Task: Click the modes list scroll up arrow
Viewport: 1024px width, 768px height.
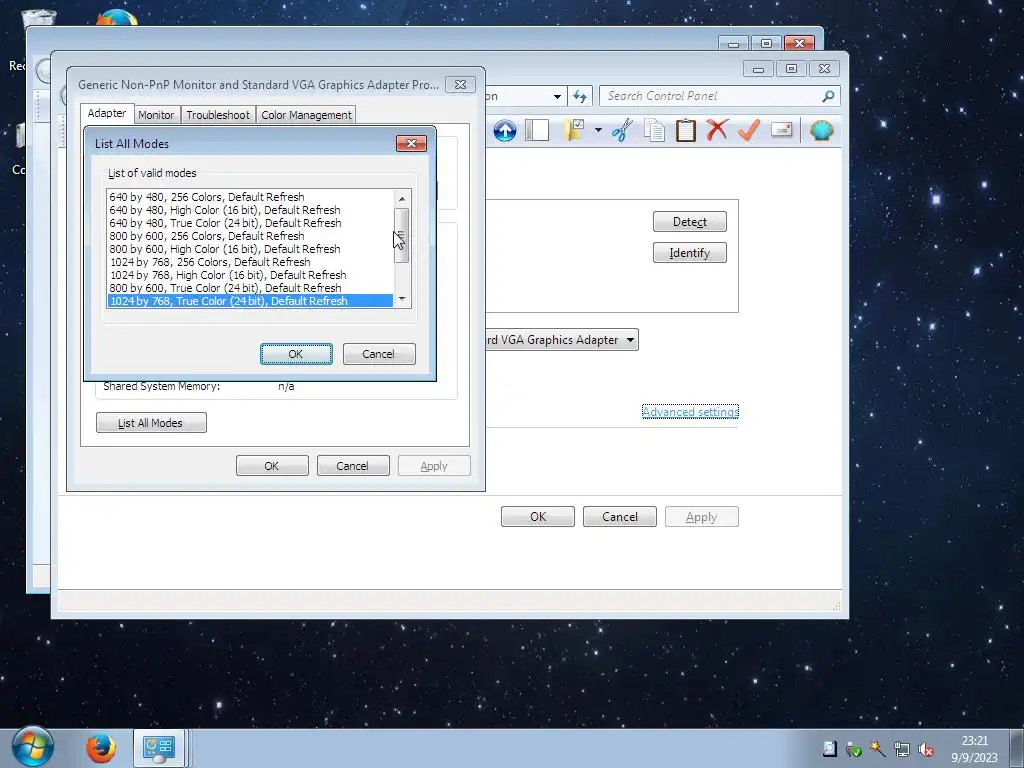Action: pyautogui.click(x=402, y=199)
